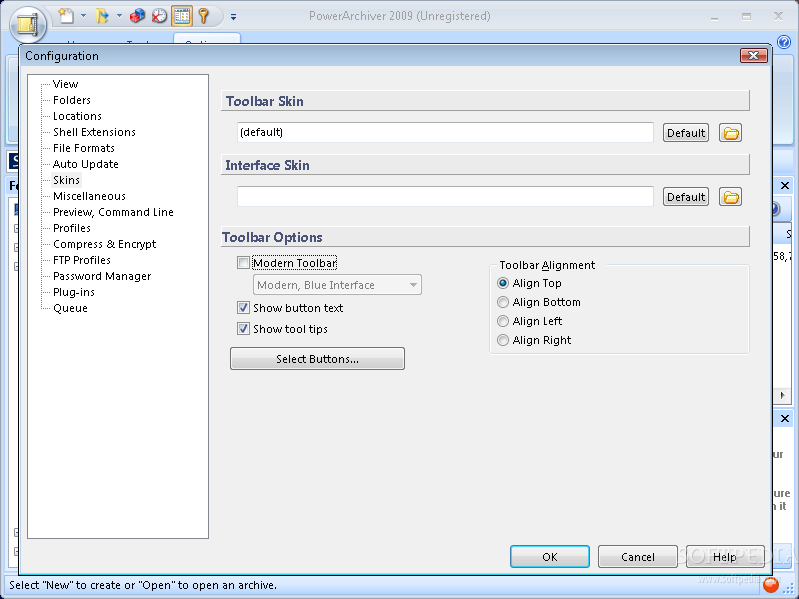Image resolution: width=799 pixels, height=599 pixels.
Task: Reset Toolbar Skin with Default button
Action: [686, 133]
